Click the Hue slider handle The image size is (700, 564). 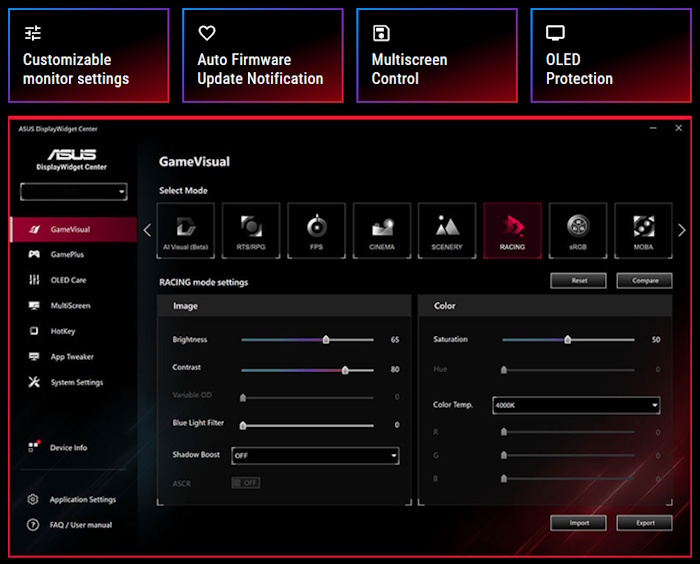pyautogui.click(x=504, y=370)
